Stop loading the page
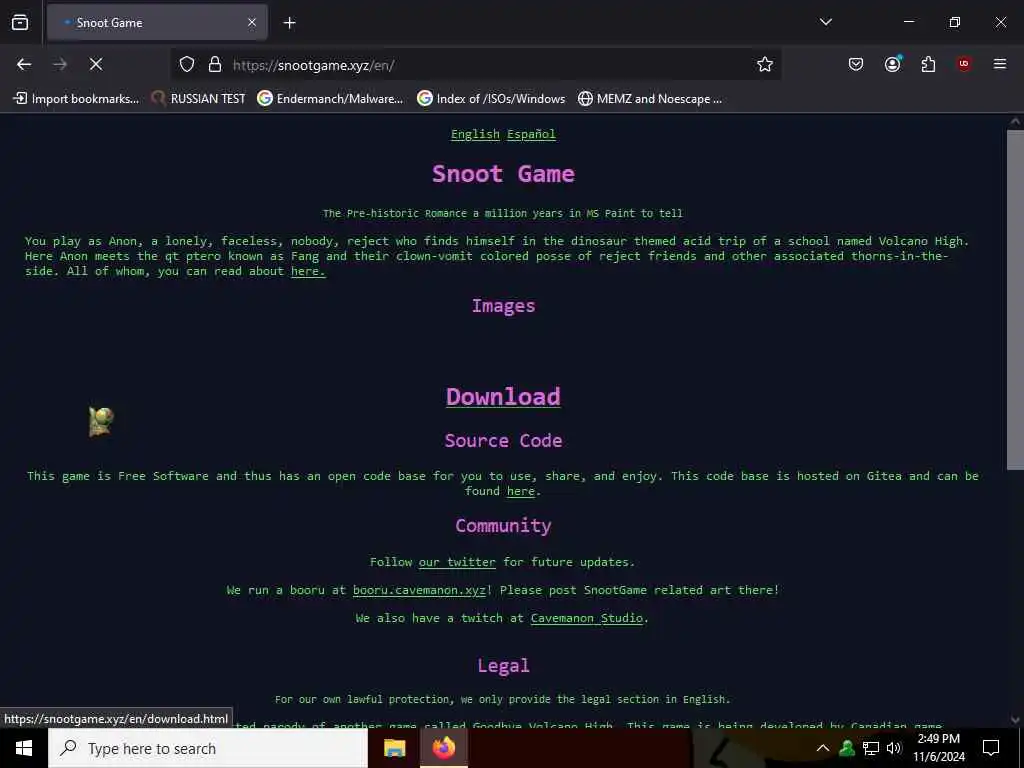This screenshot has width=1024, height=768. click(95, 64)
